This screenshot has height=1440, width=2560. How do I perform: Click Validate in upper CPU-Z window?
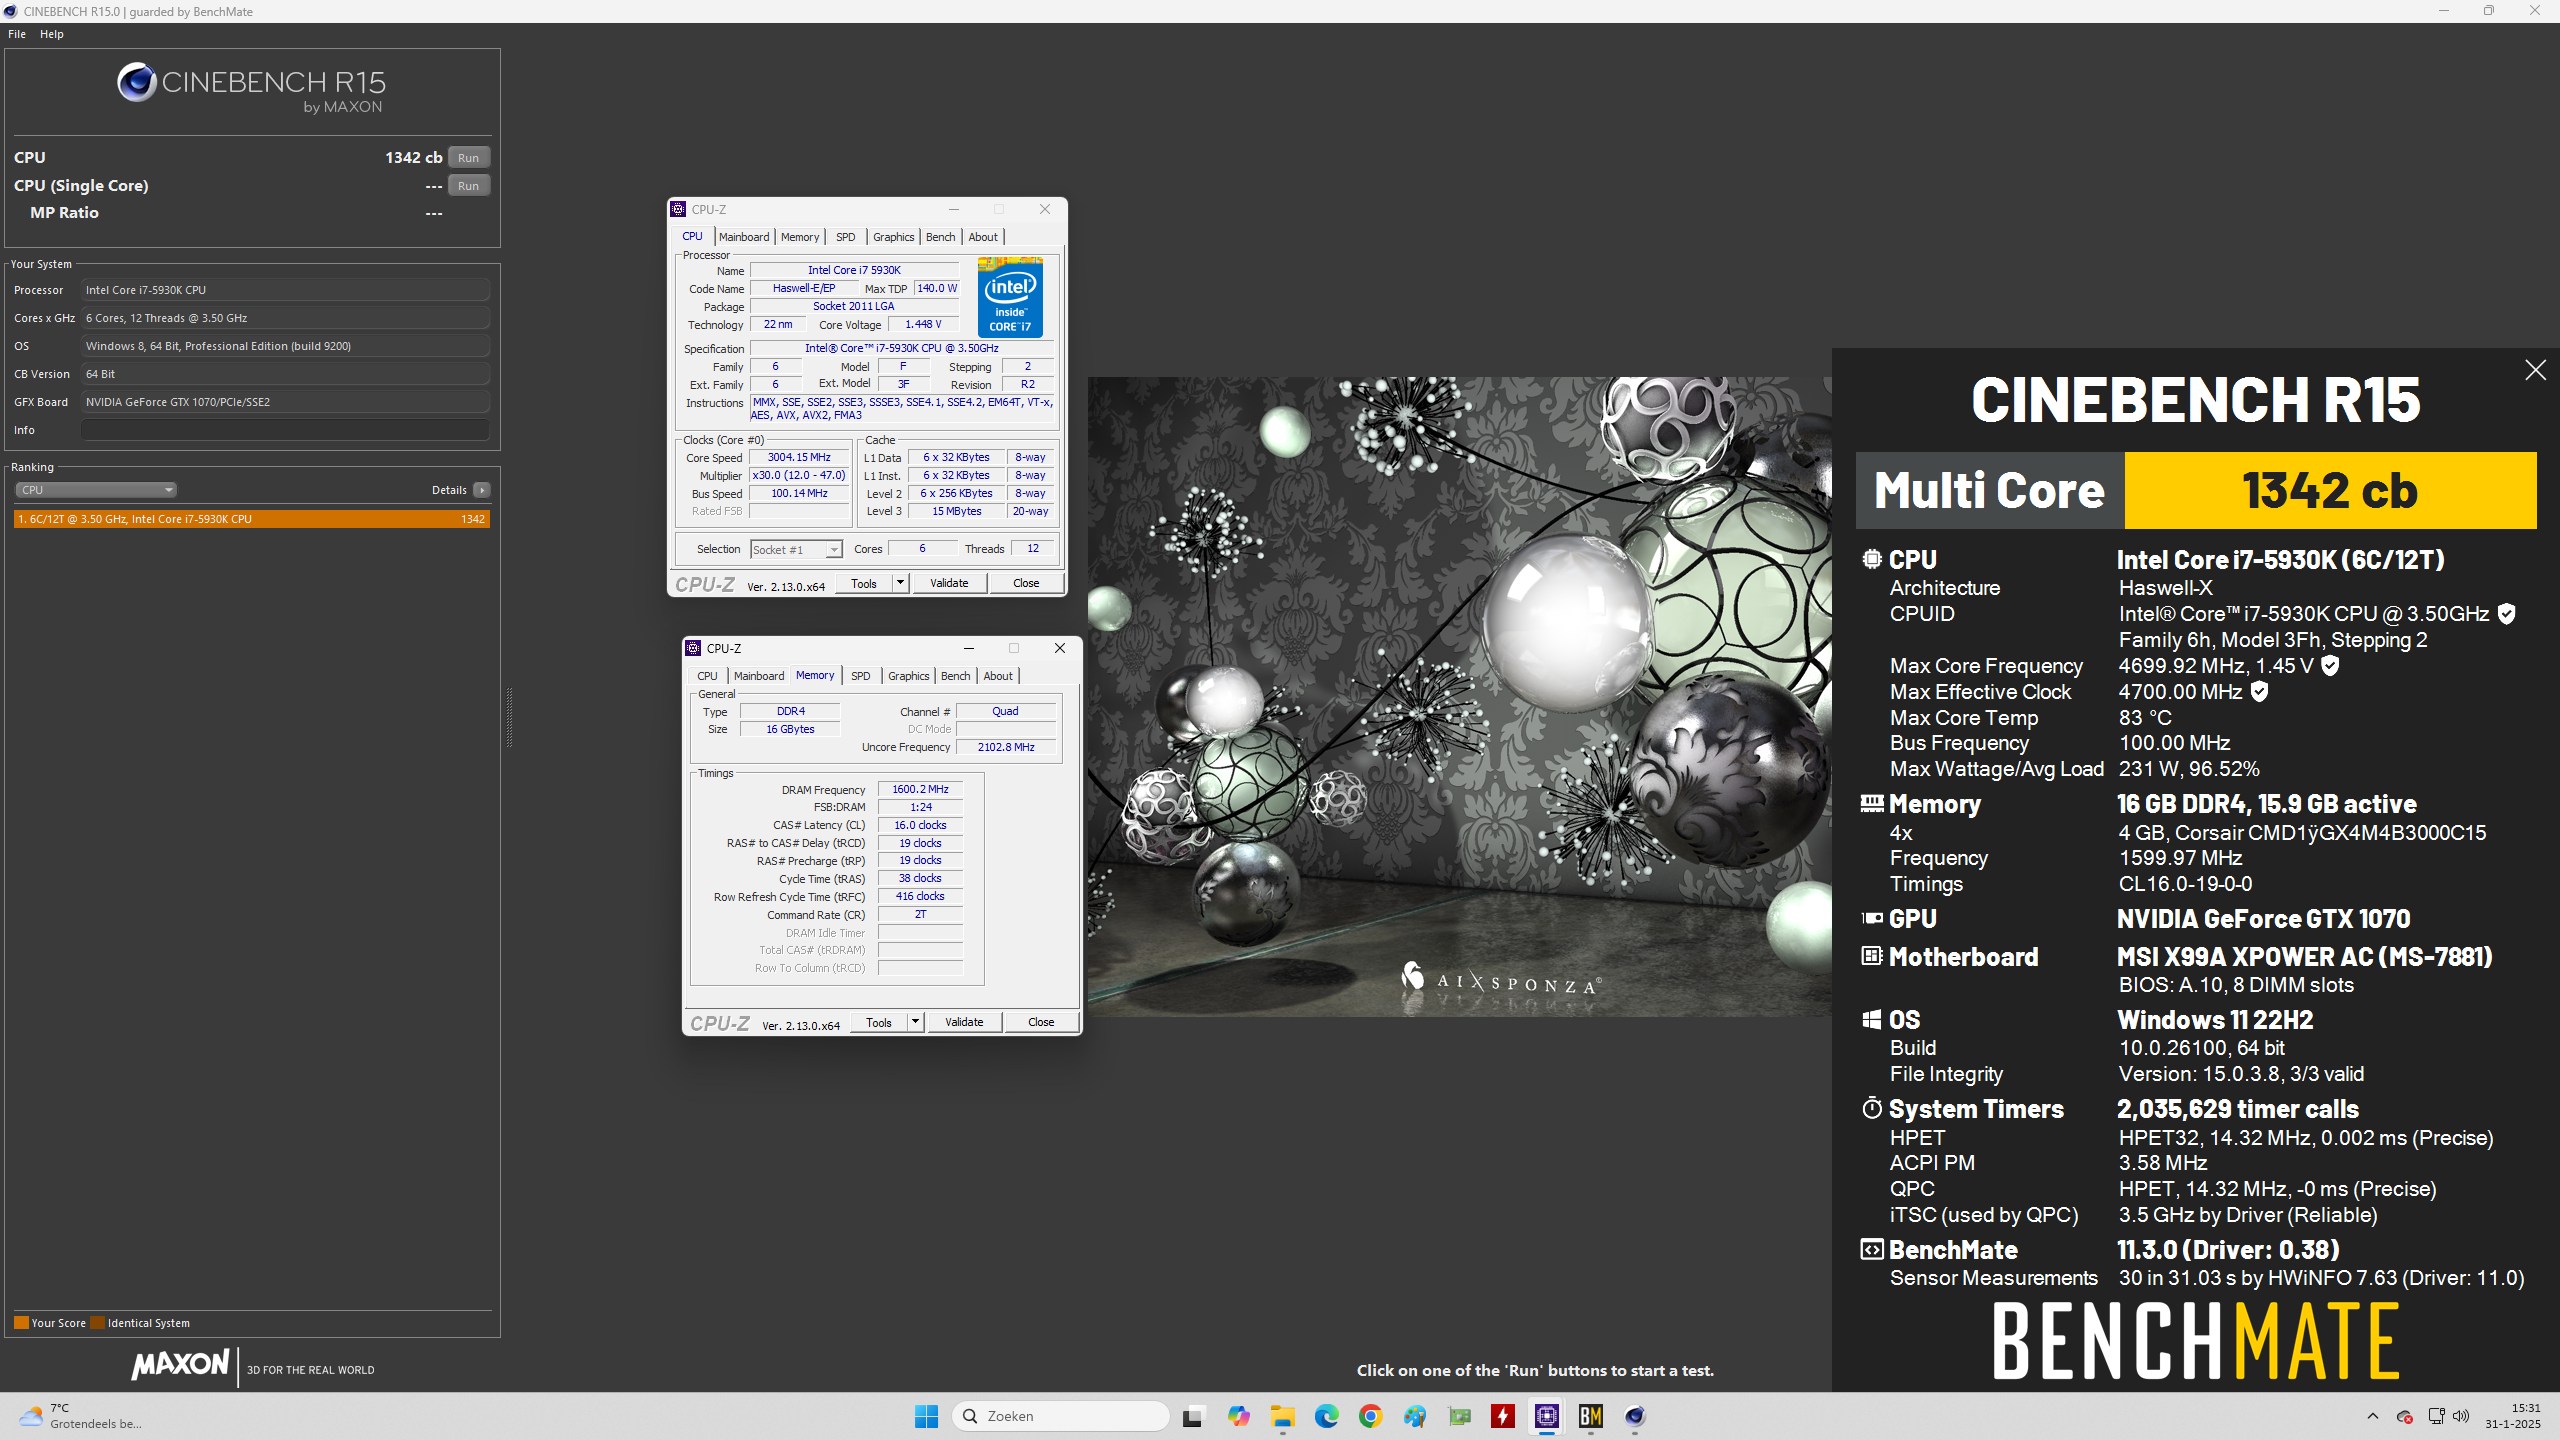click(x=949, y=583)
